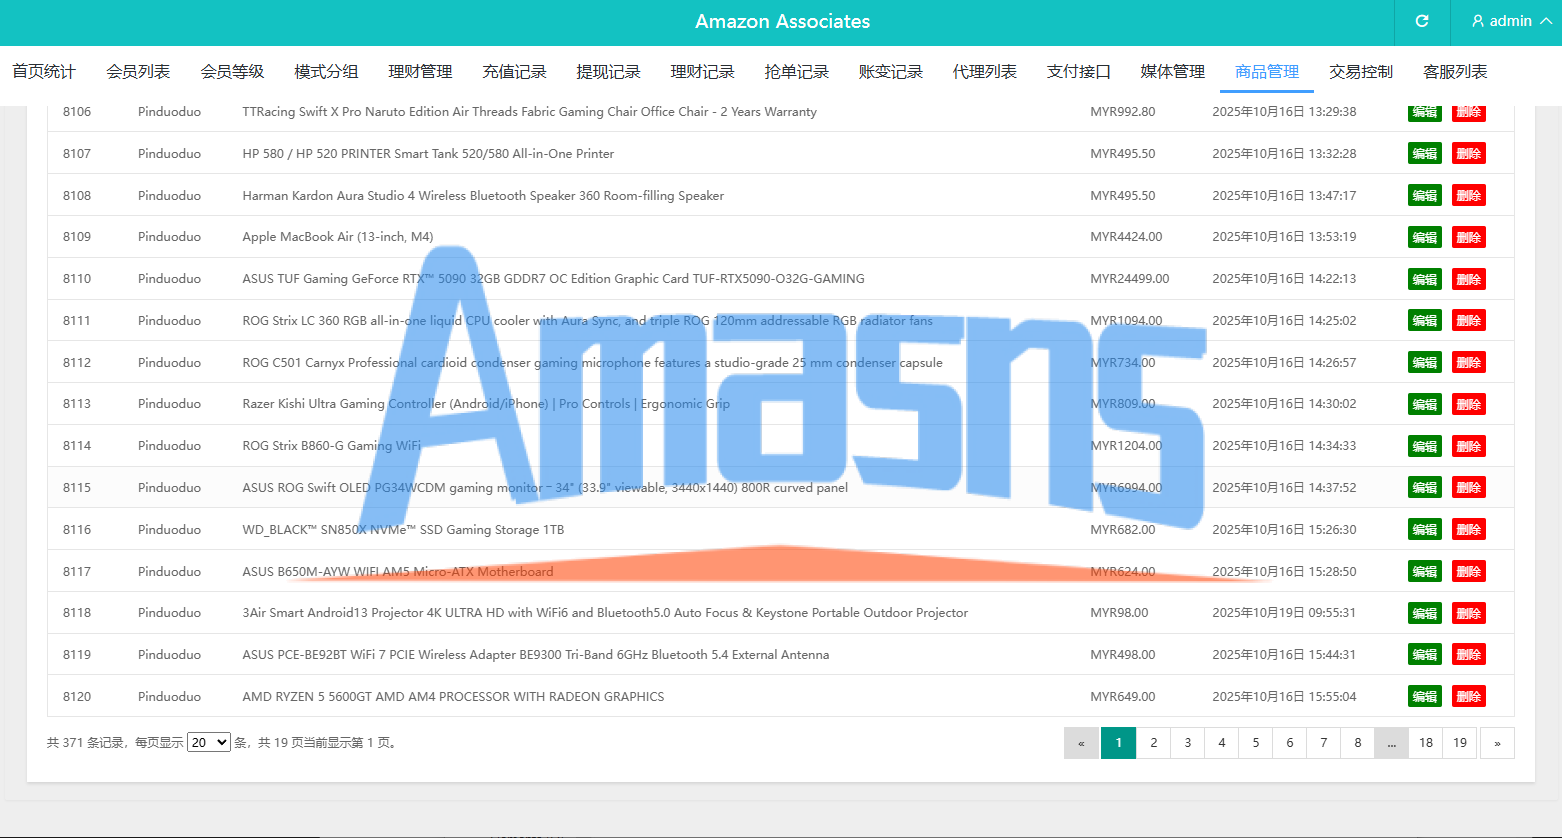Delete product 8116 WD_BLACK SSD row
This screenshot has width=1562, height=838.
(1469, 529)
